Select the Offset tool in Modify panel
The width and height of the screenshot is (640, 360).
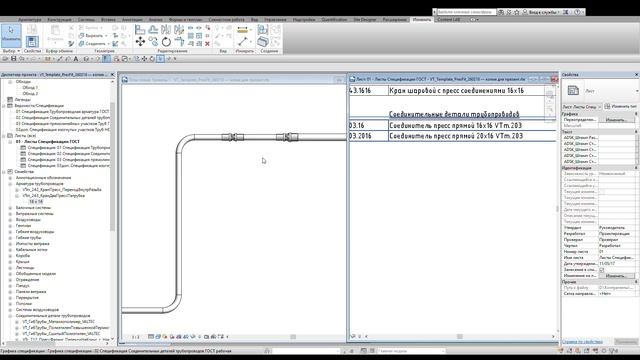tap(153, 29)
